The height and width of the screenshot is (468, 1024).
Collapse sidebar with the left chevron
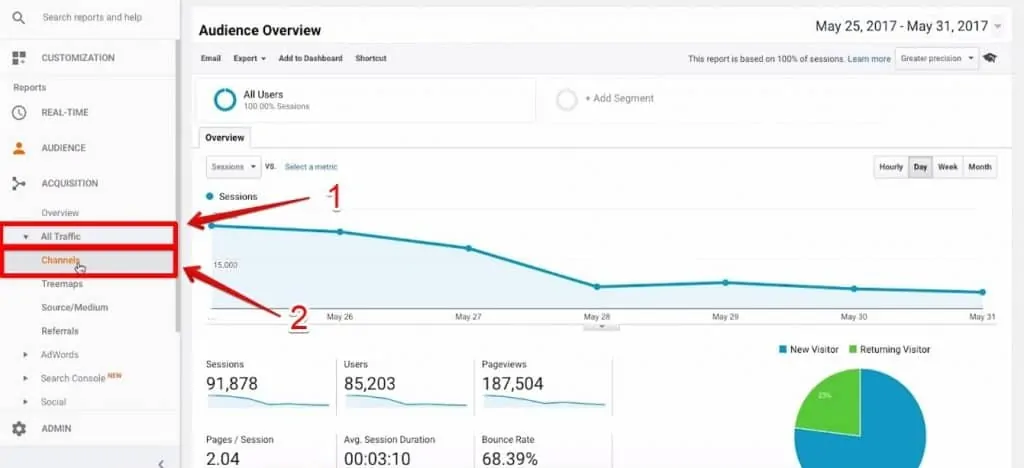162,462
